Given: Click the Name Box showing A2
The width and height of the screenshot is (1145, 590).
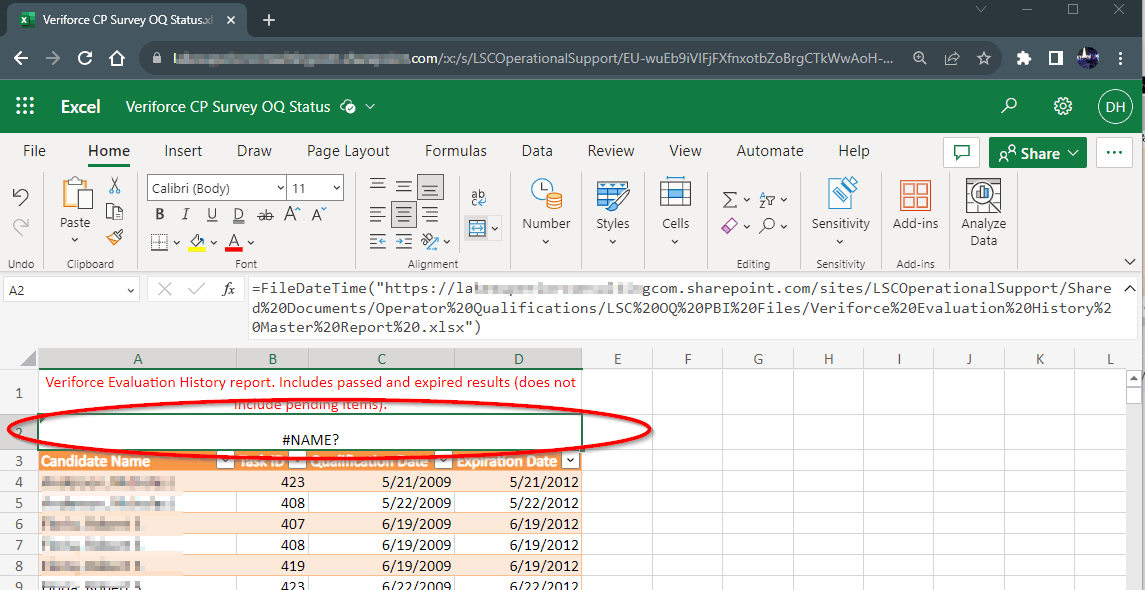Looking at the screenshot, I should (62, 290).
